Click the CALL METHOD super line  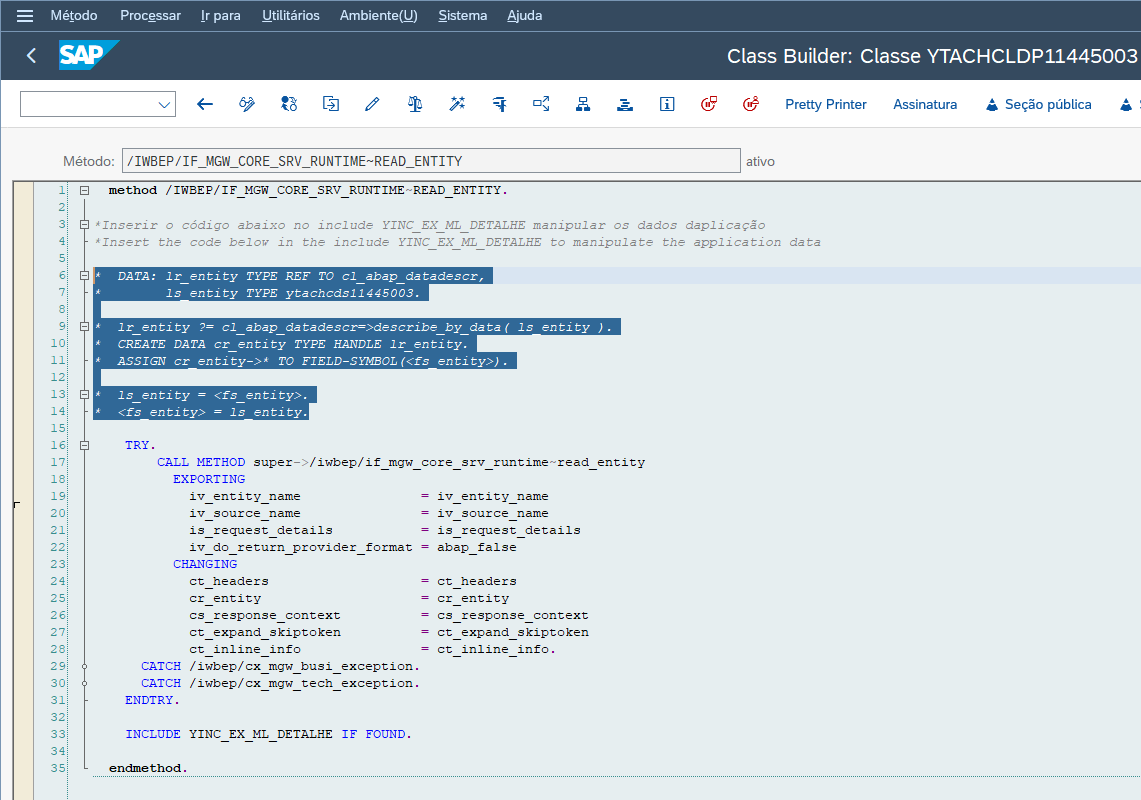pyautogui.click(x=401, y=462)
